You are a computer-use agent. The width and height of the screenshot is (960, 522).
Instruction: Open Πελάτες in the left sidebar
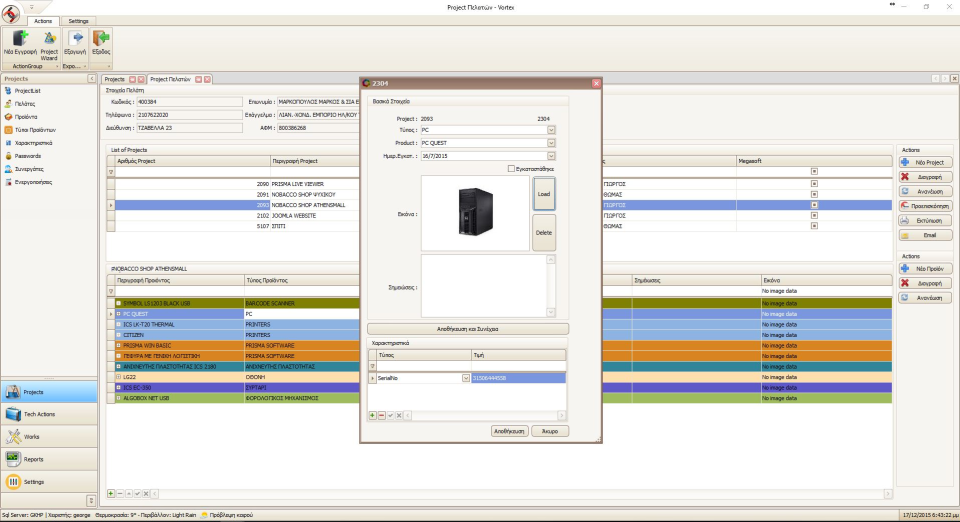coord(25,103)
